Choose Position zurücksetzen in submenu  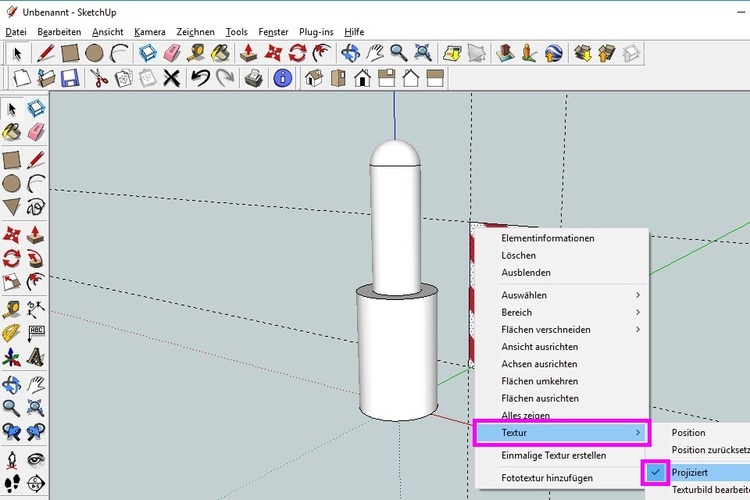click(x=710, y=450)
